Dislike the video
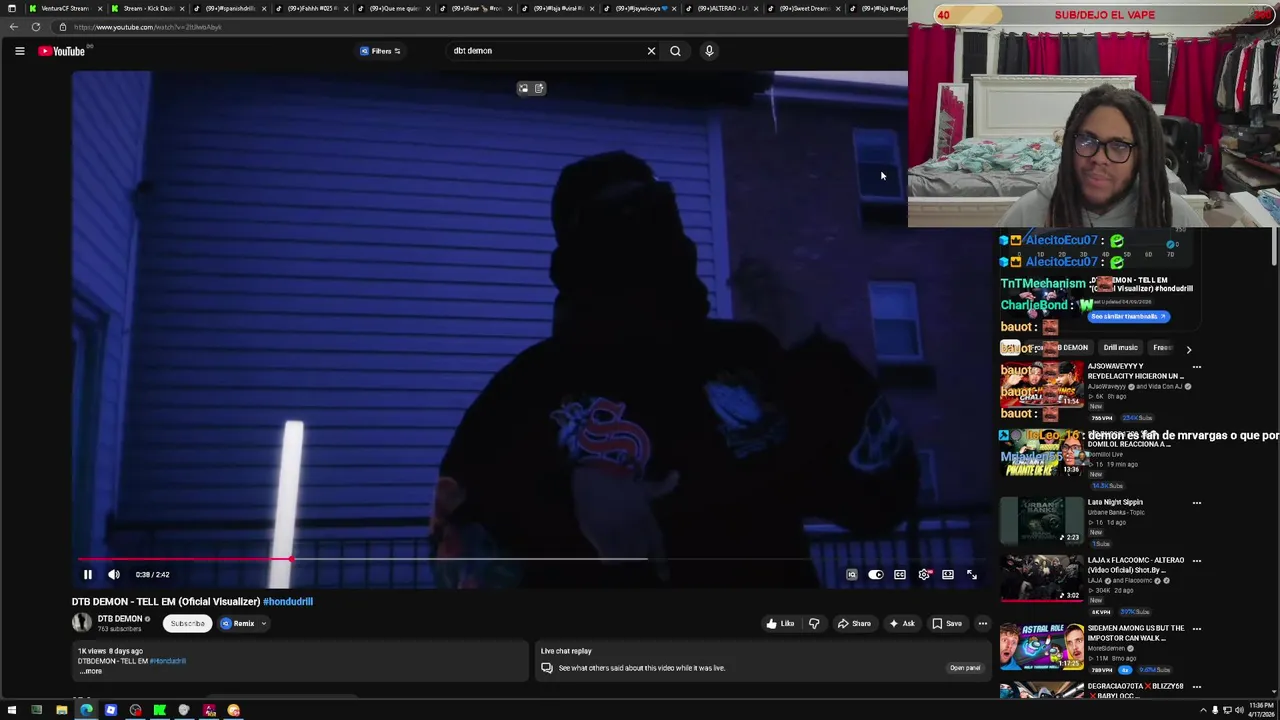 coord(814,624)
